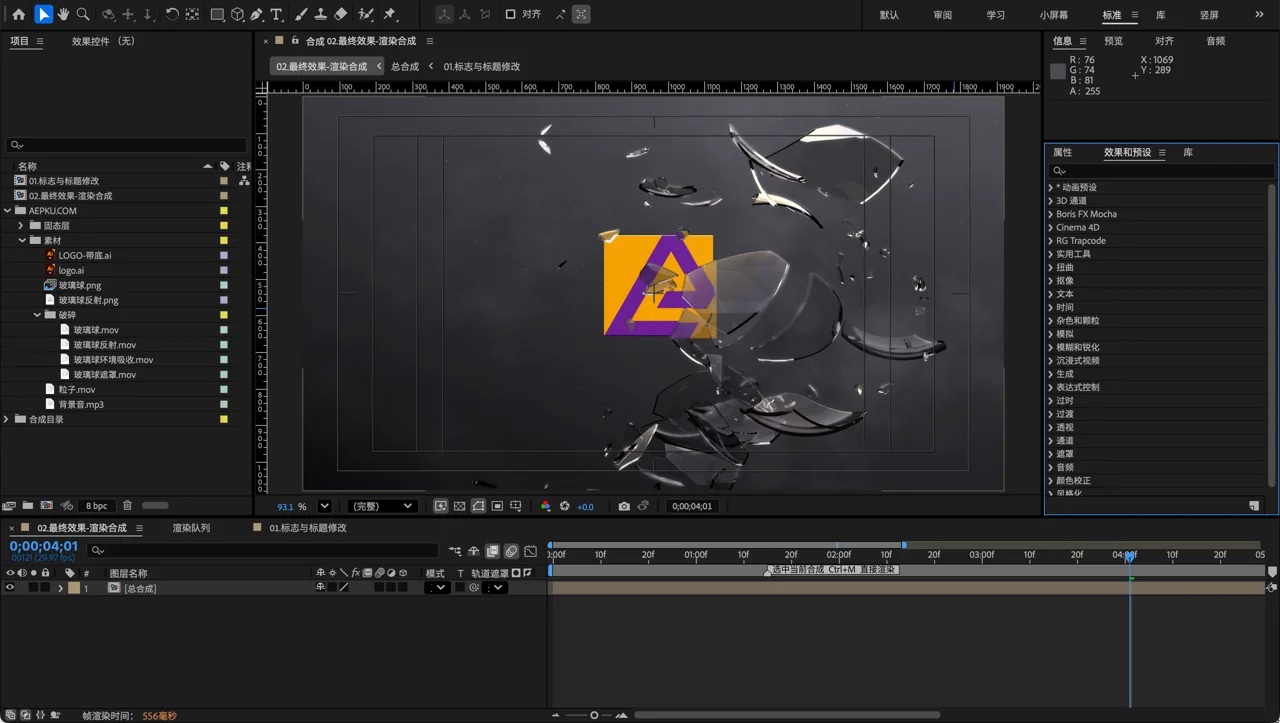
Task: Open the Graph Editor in timeline
Action: tap(530, 551)
